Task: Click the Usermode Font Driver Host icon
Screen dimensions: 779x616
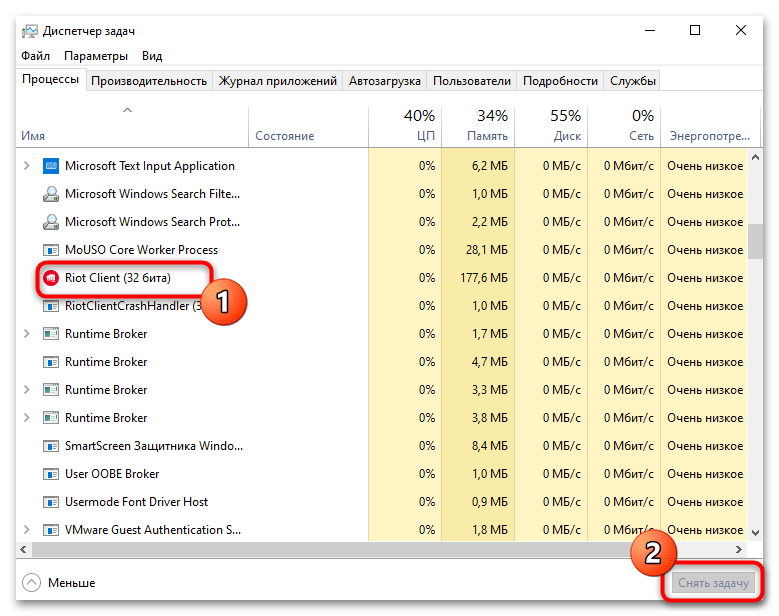Action: point(51,502)
